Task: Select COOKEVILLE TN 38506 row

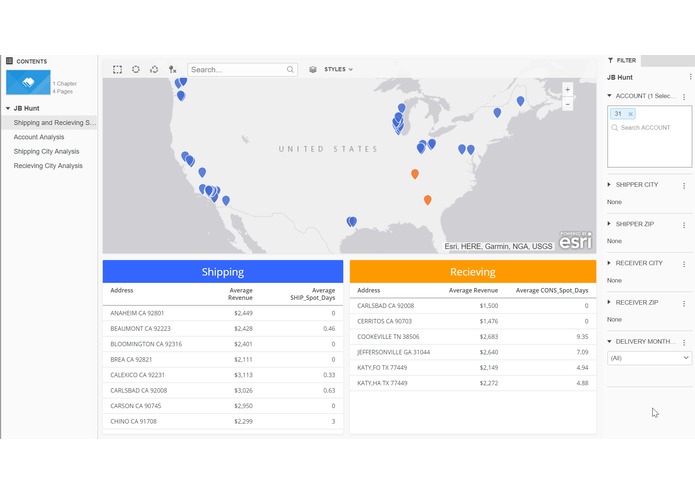Action: (x=472, y=337)
